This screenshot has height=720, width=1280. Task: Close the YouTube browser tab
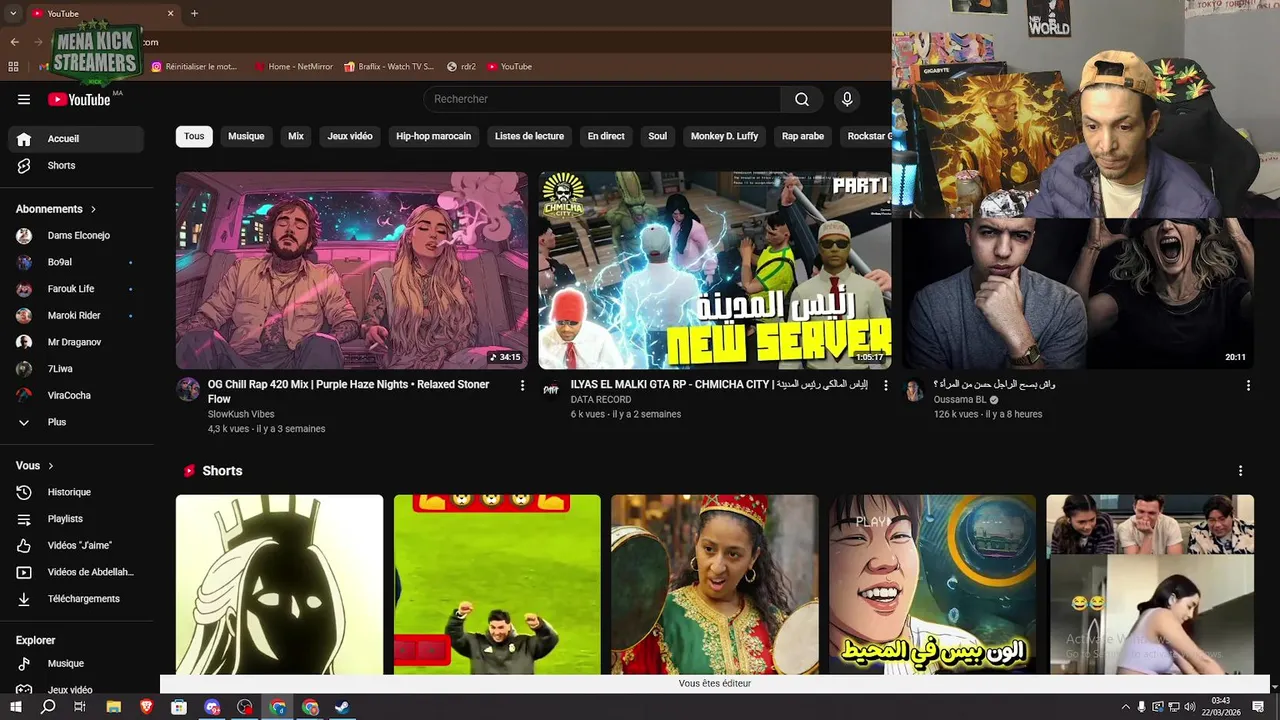point(170,14)
